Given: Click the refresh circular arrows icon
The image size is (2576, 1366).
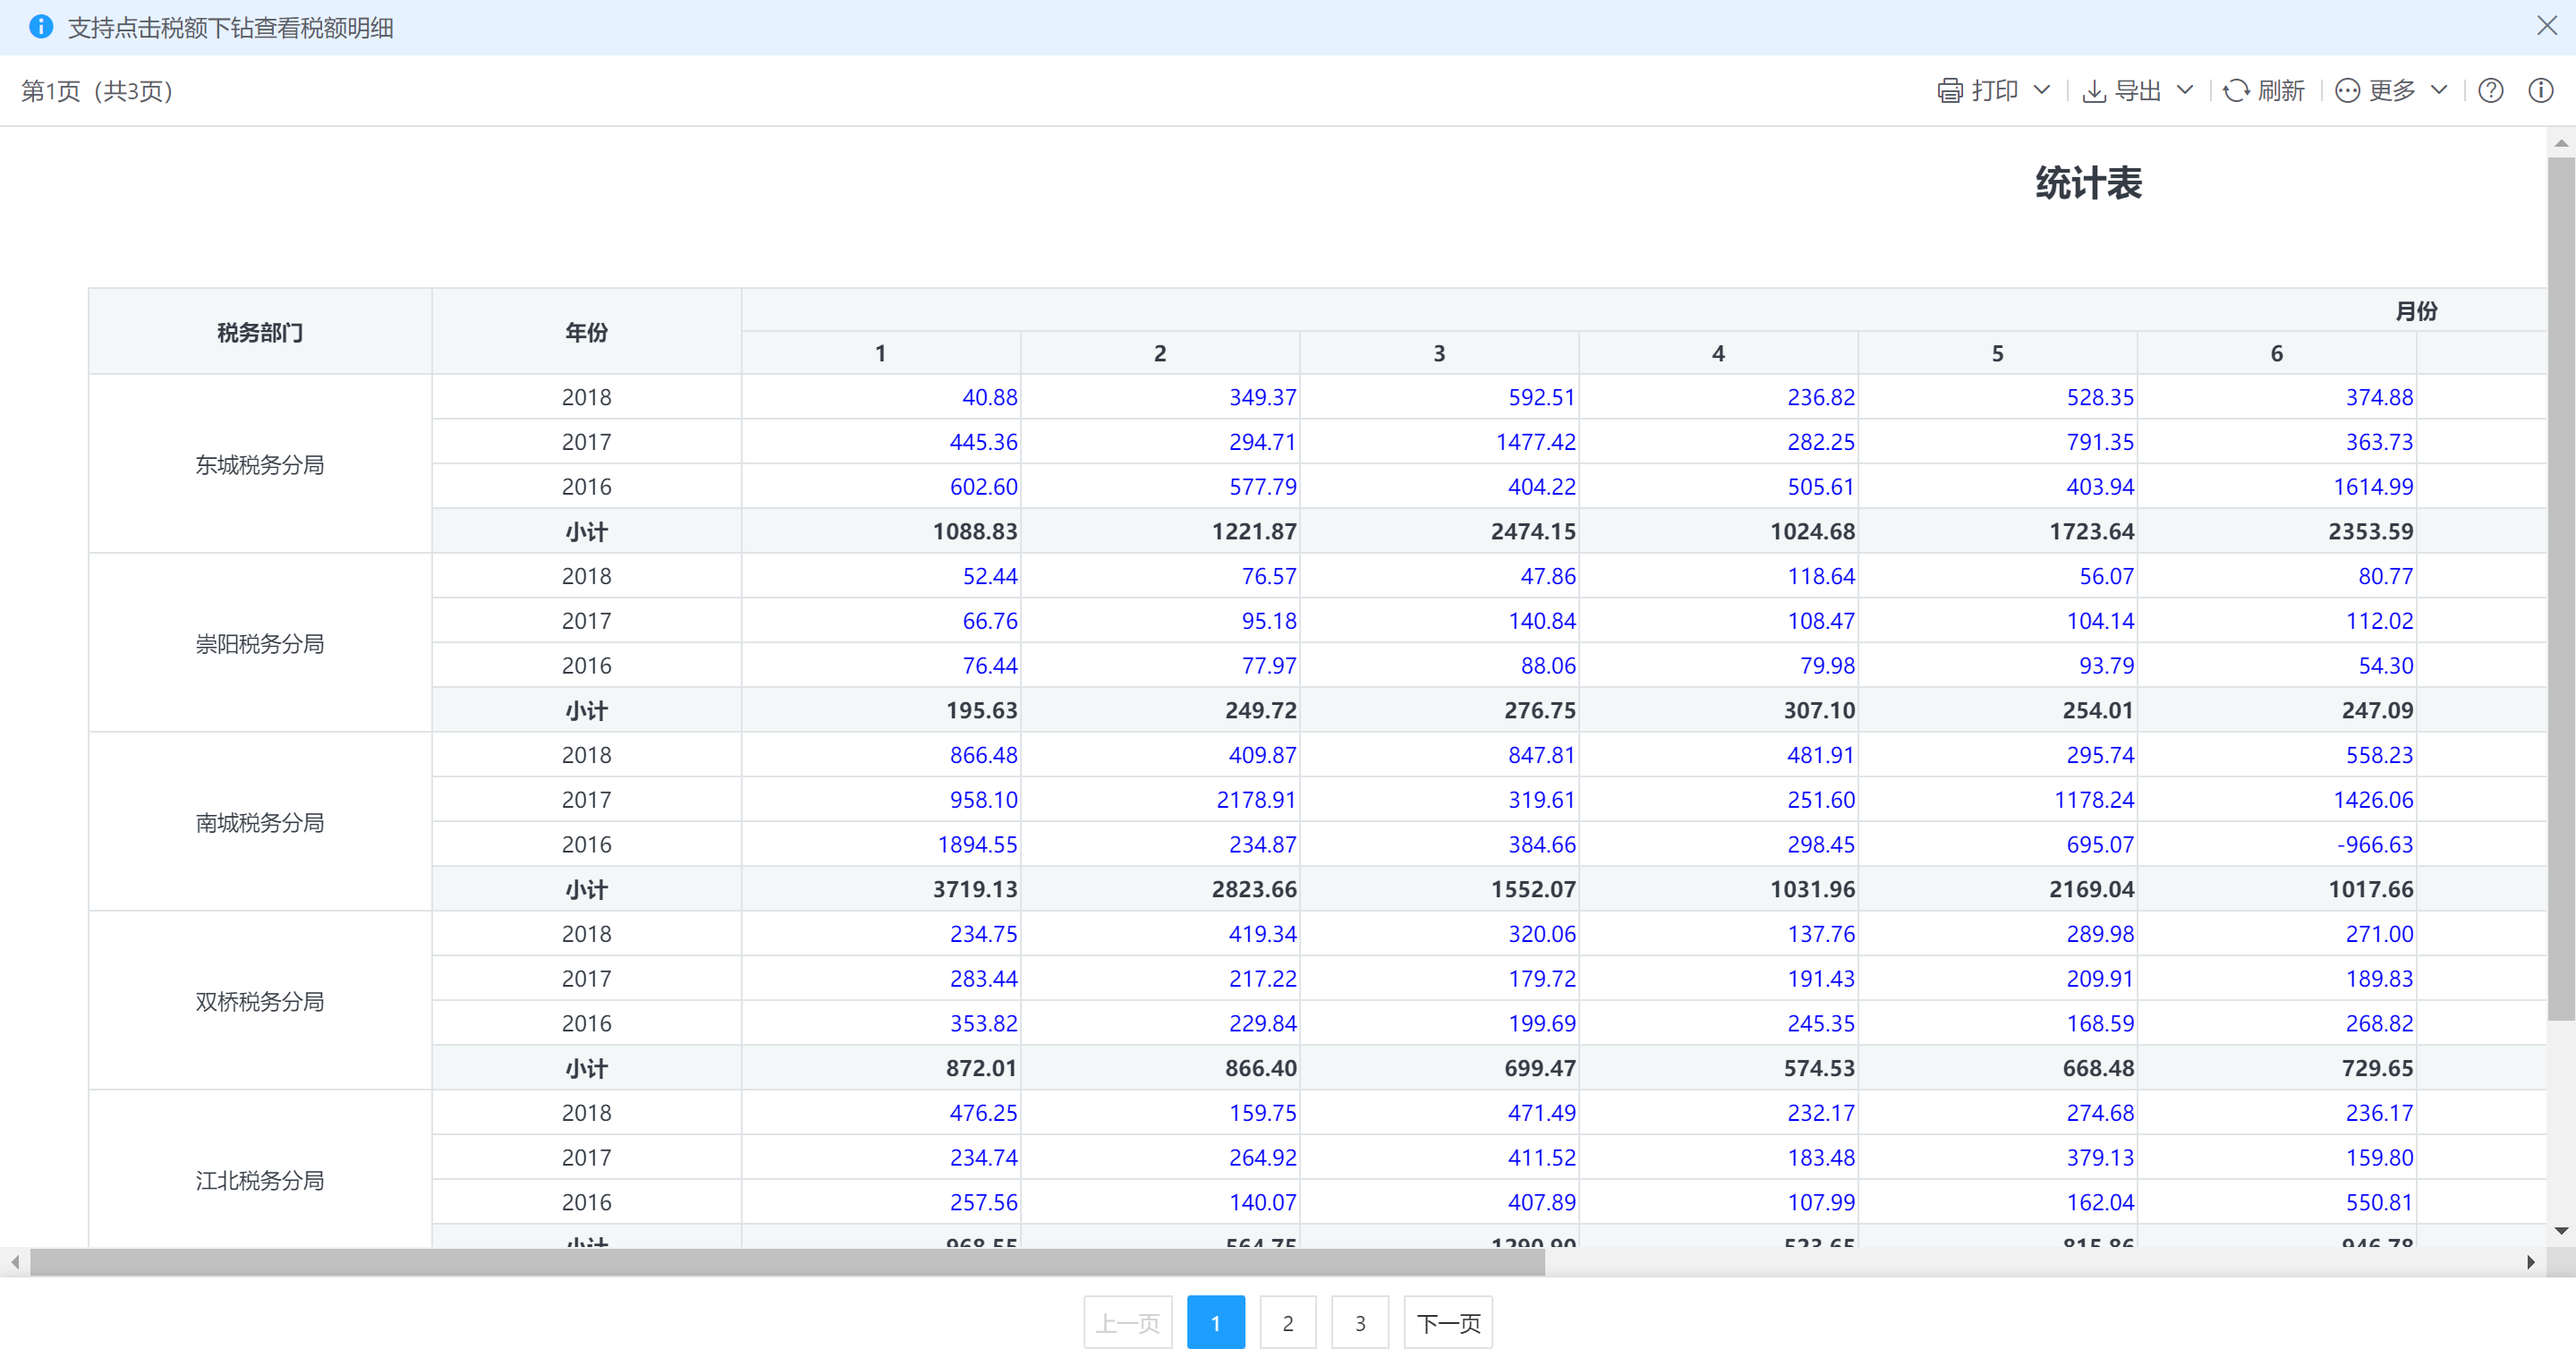Looking at the screenshot, I should (2236, 91).
